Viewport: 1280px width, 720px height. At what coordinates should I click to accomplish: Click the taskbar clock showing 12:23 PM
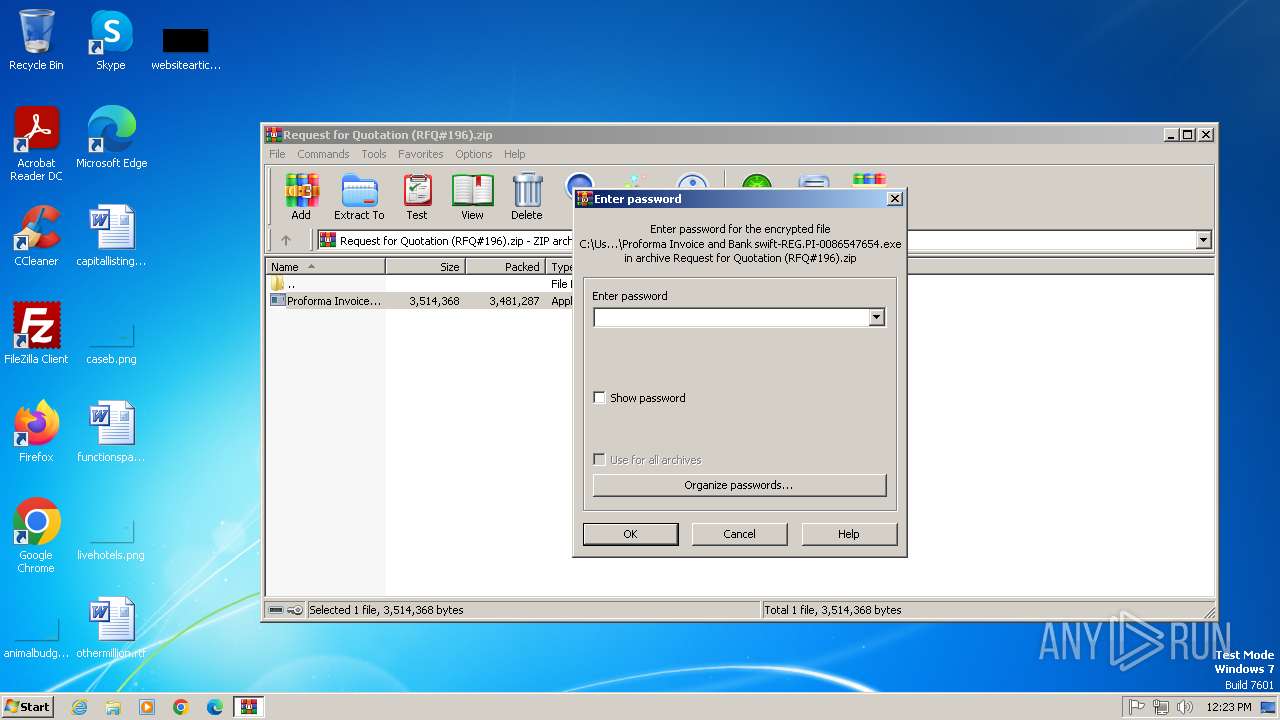(x=1229, y=707)
